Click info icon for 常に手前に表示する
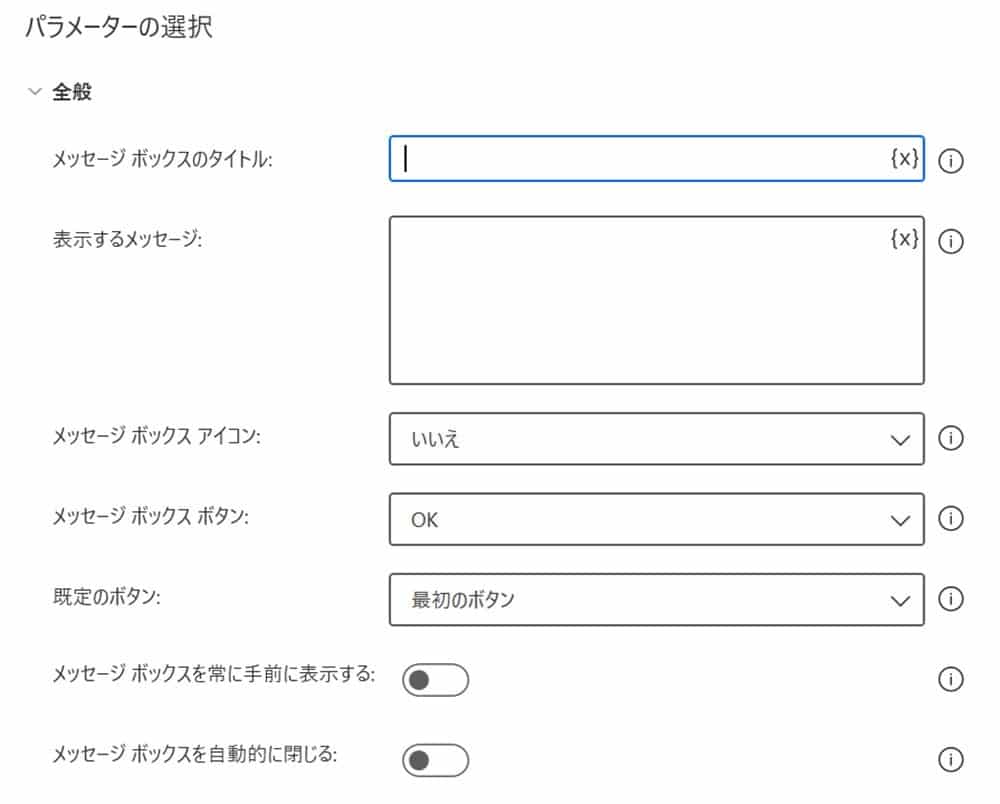1000x804 pixels. [x=952, y=680]
